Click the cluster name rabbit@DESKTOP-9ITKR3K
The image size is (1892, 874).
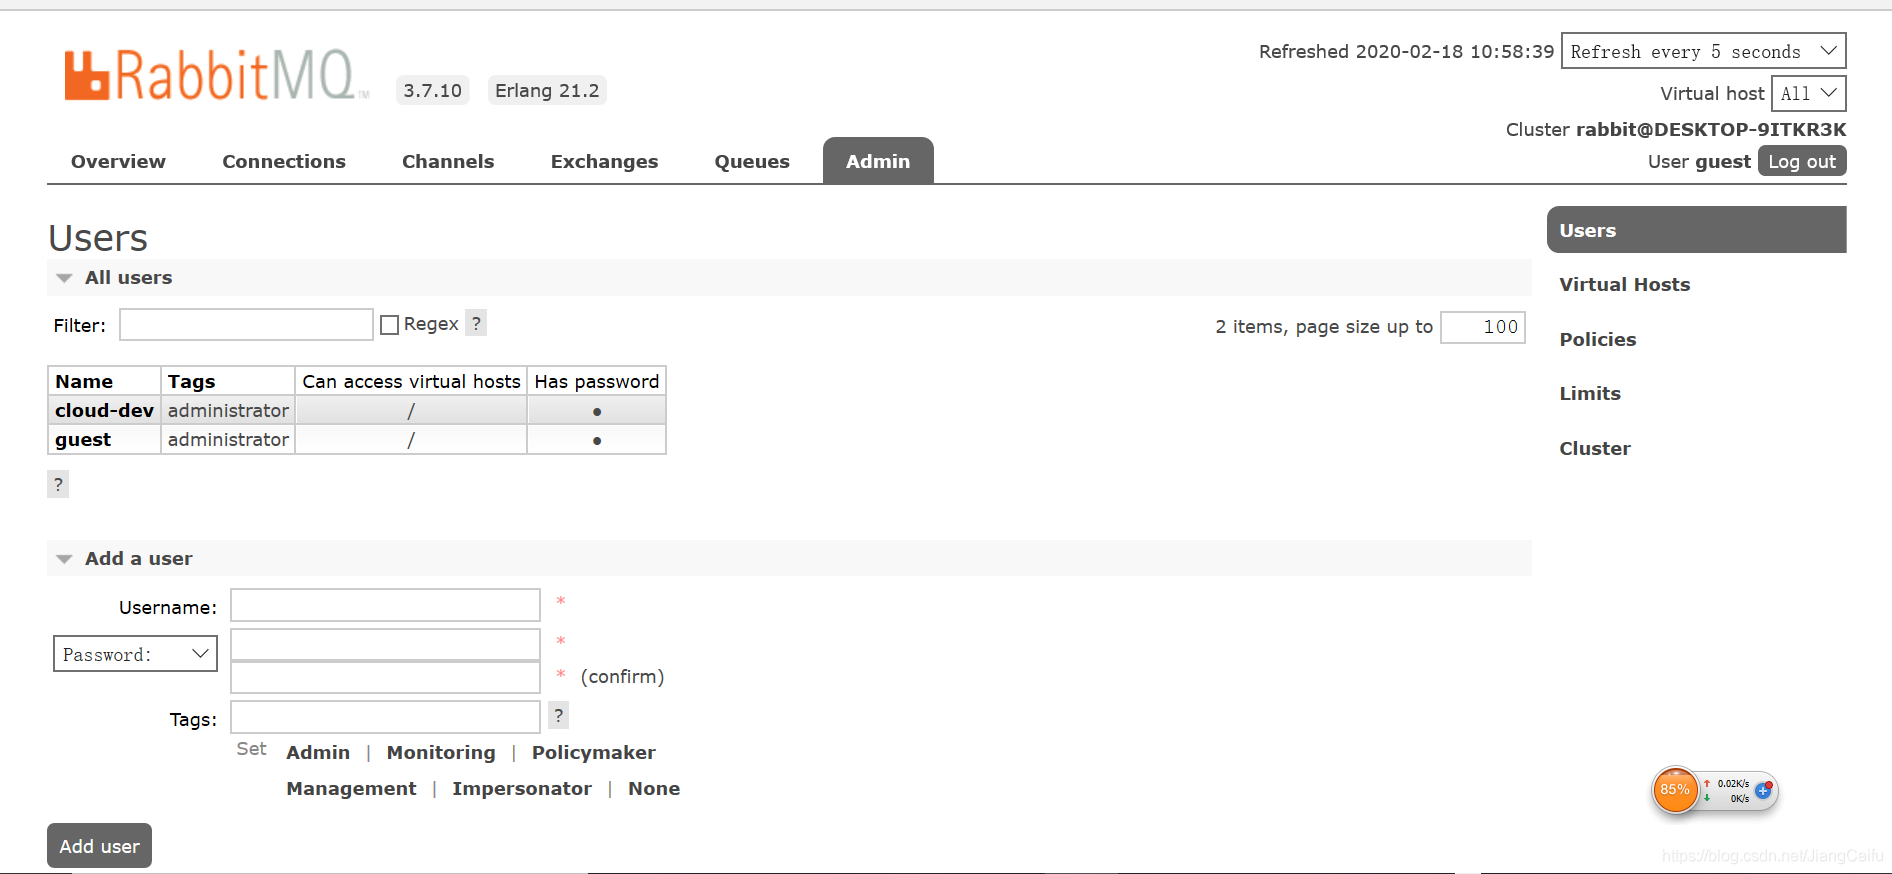[1711, 129]
